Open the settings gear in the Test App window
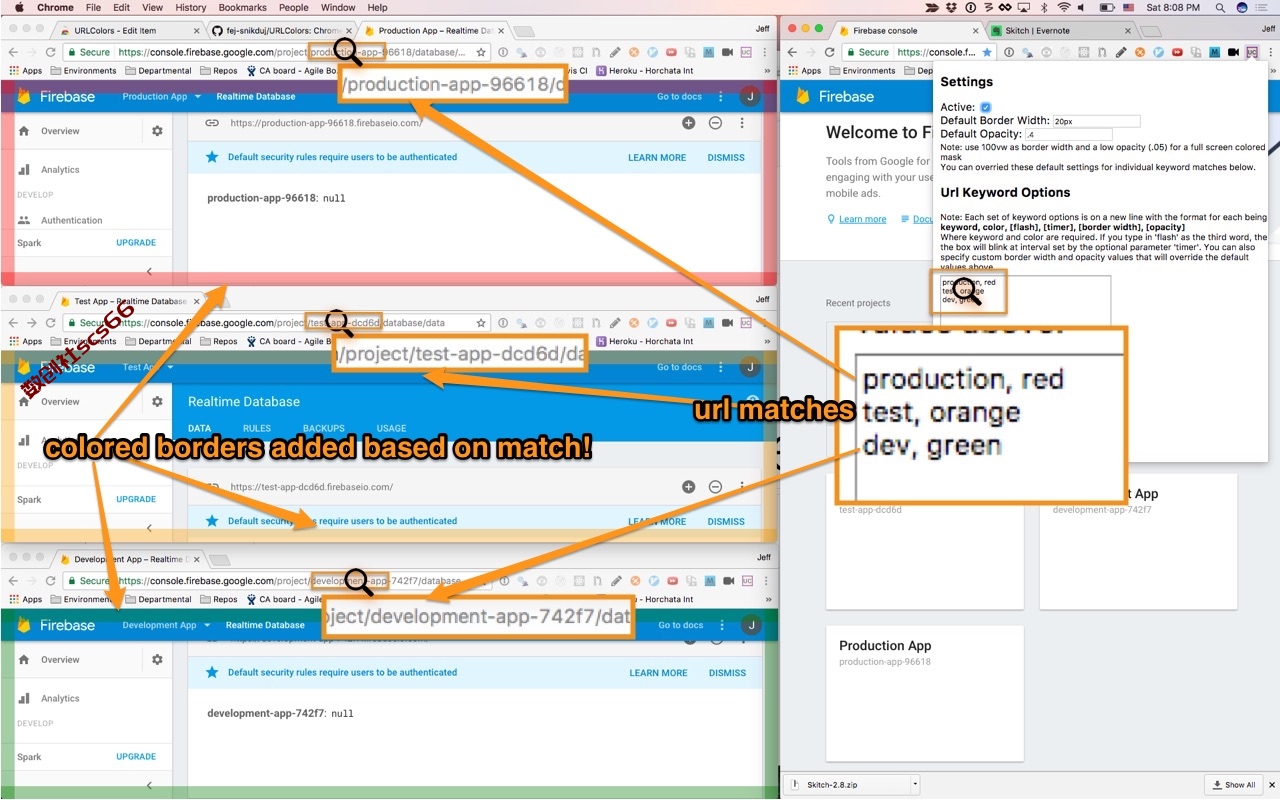Viewport: 1280px width, 800px height. [157, 402]
